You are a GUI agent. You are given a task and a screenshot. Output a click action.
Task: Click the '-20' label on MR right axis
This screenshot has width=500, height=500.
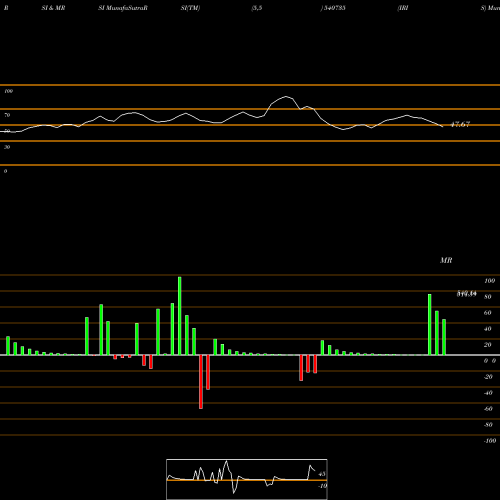pyautogui.click(x=488, y=377)
